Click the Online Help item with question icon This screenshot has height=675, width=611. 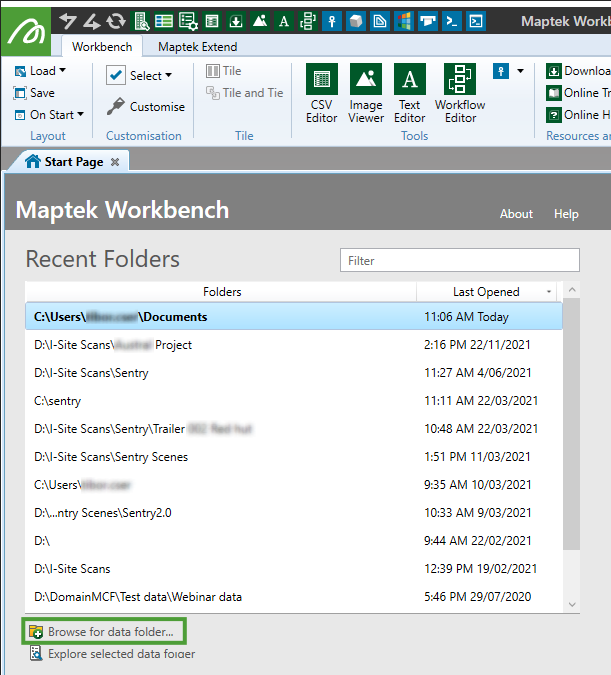tap(578, 115)
